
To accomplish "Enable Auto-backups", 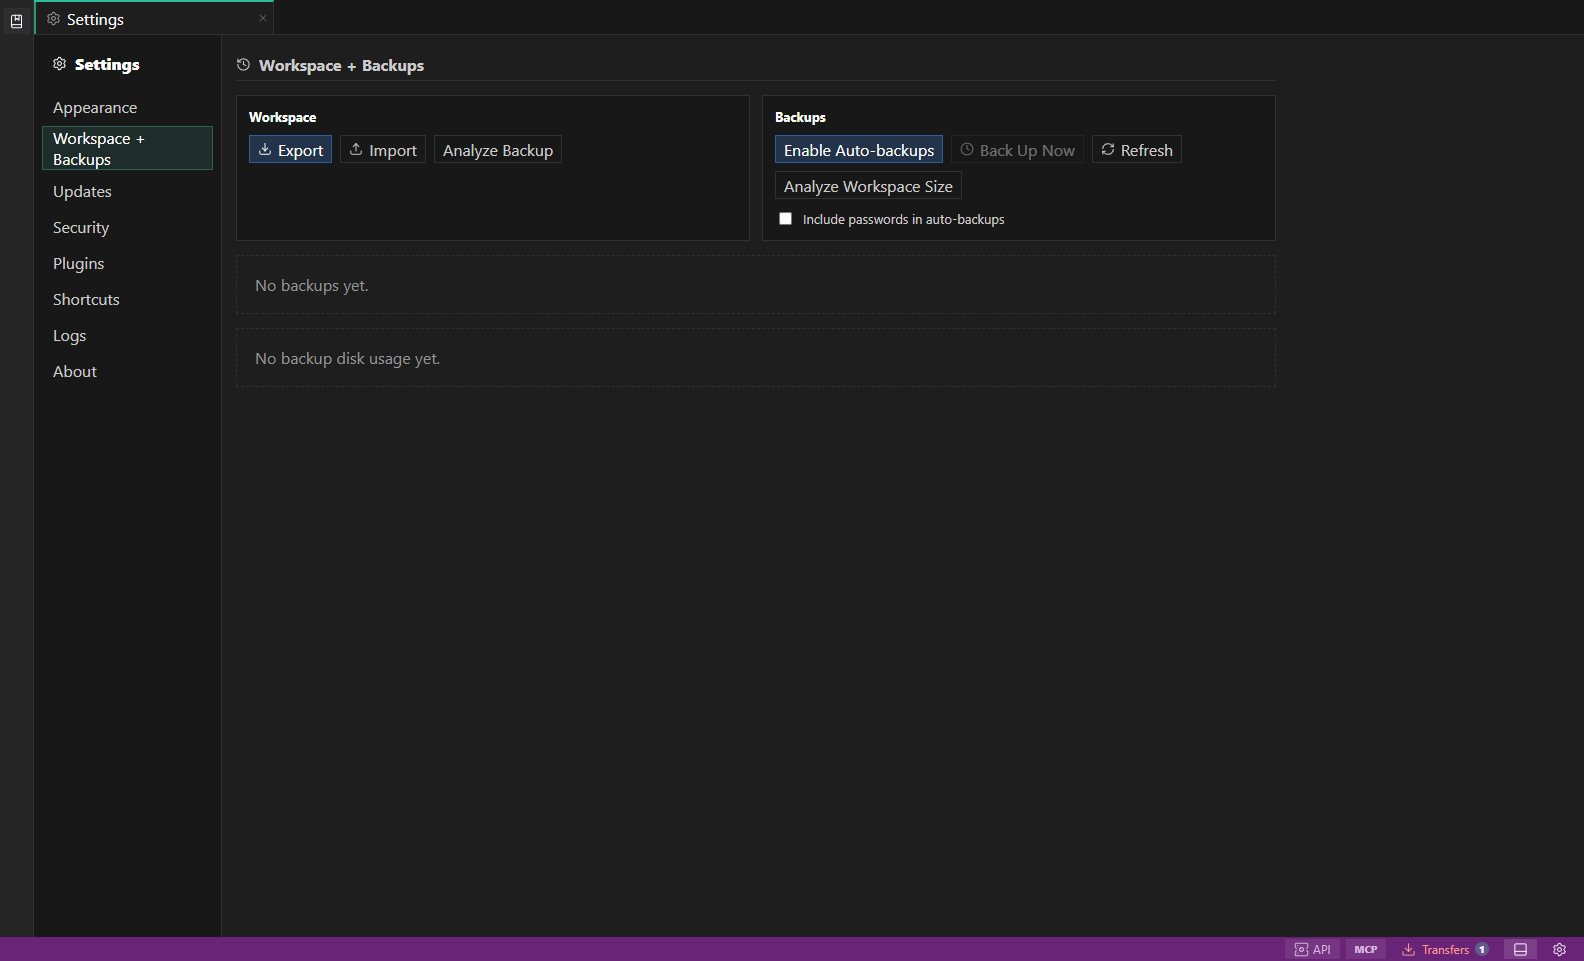I will click(x=859, y=150).
